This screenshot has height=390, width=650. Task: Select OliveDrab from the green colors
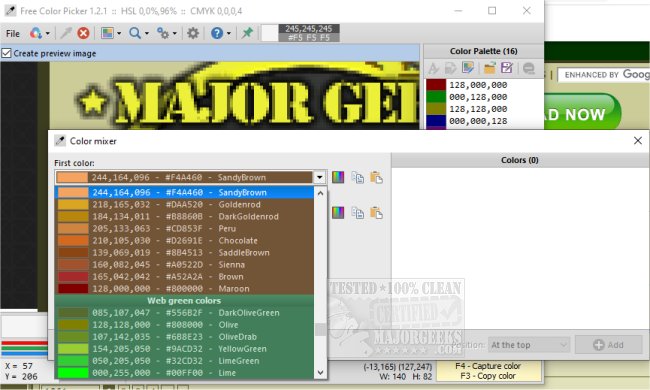click(x=184, y=337)
